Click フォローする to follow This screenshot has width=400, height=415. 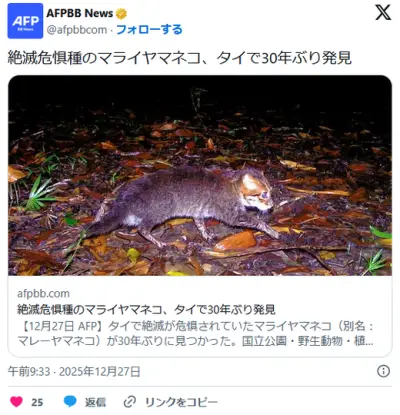coord(149,30)
